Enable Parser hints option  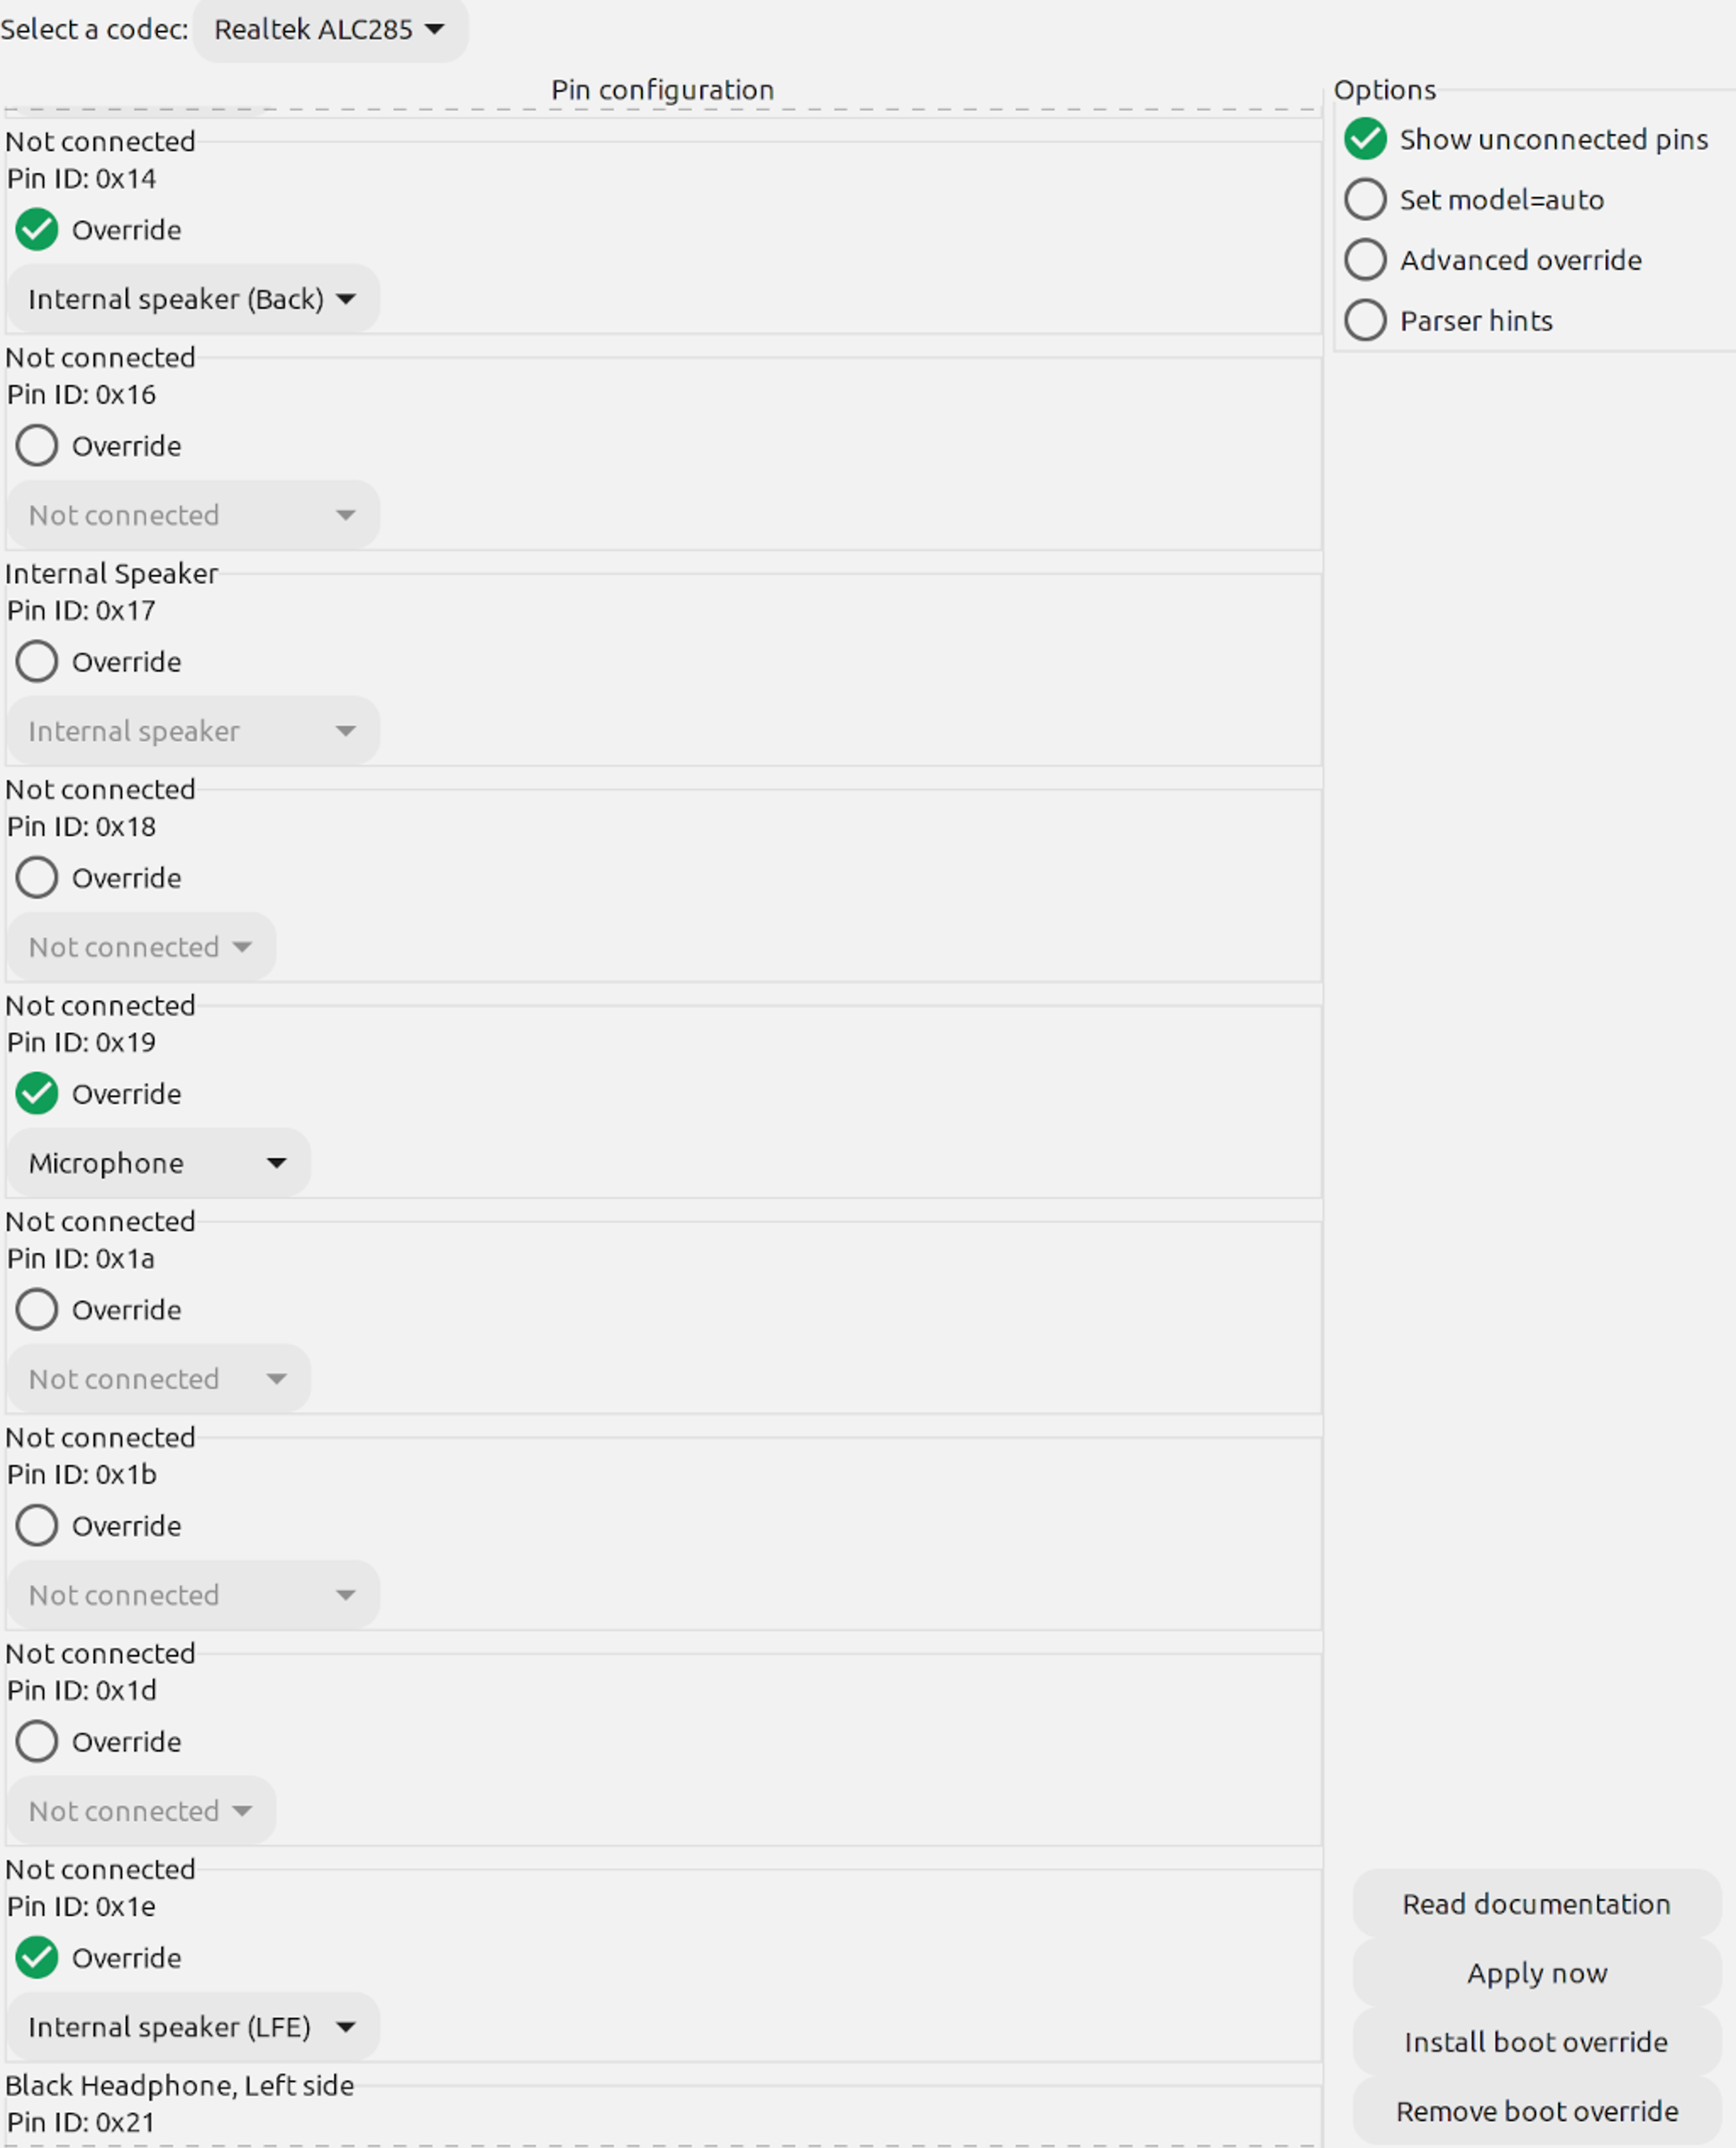click(x=1364, y=321)
